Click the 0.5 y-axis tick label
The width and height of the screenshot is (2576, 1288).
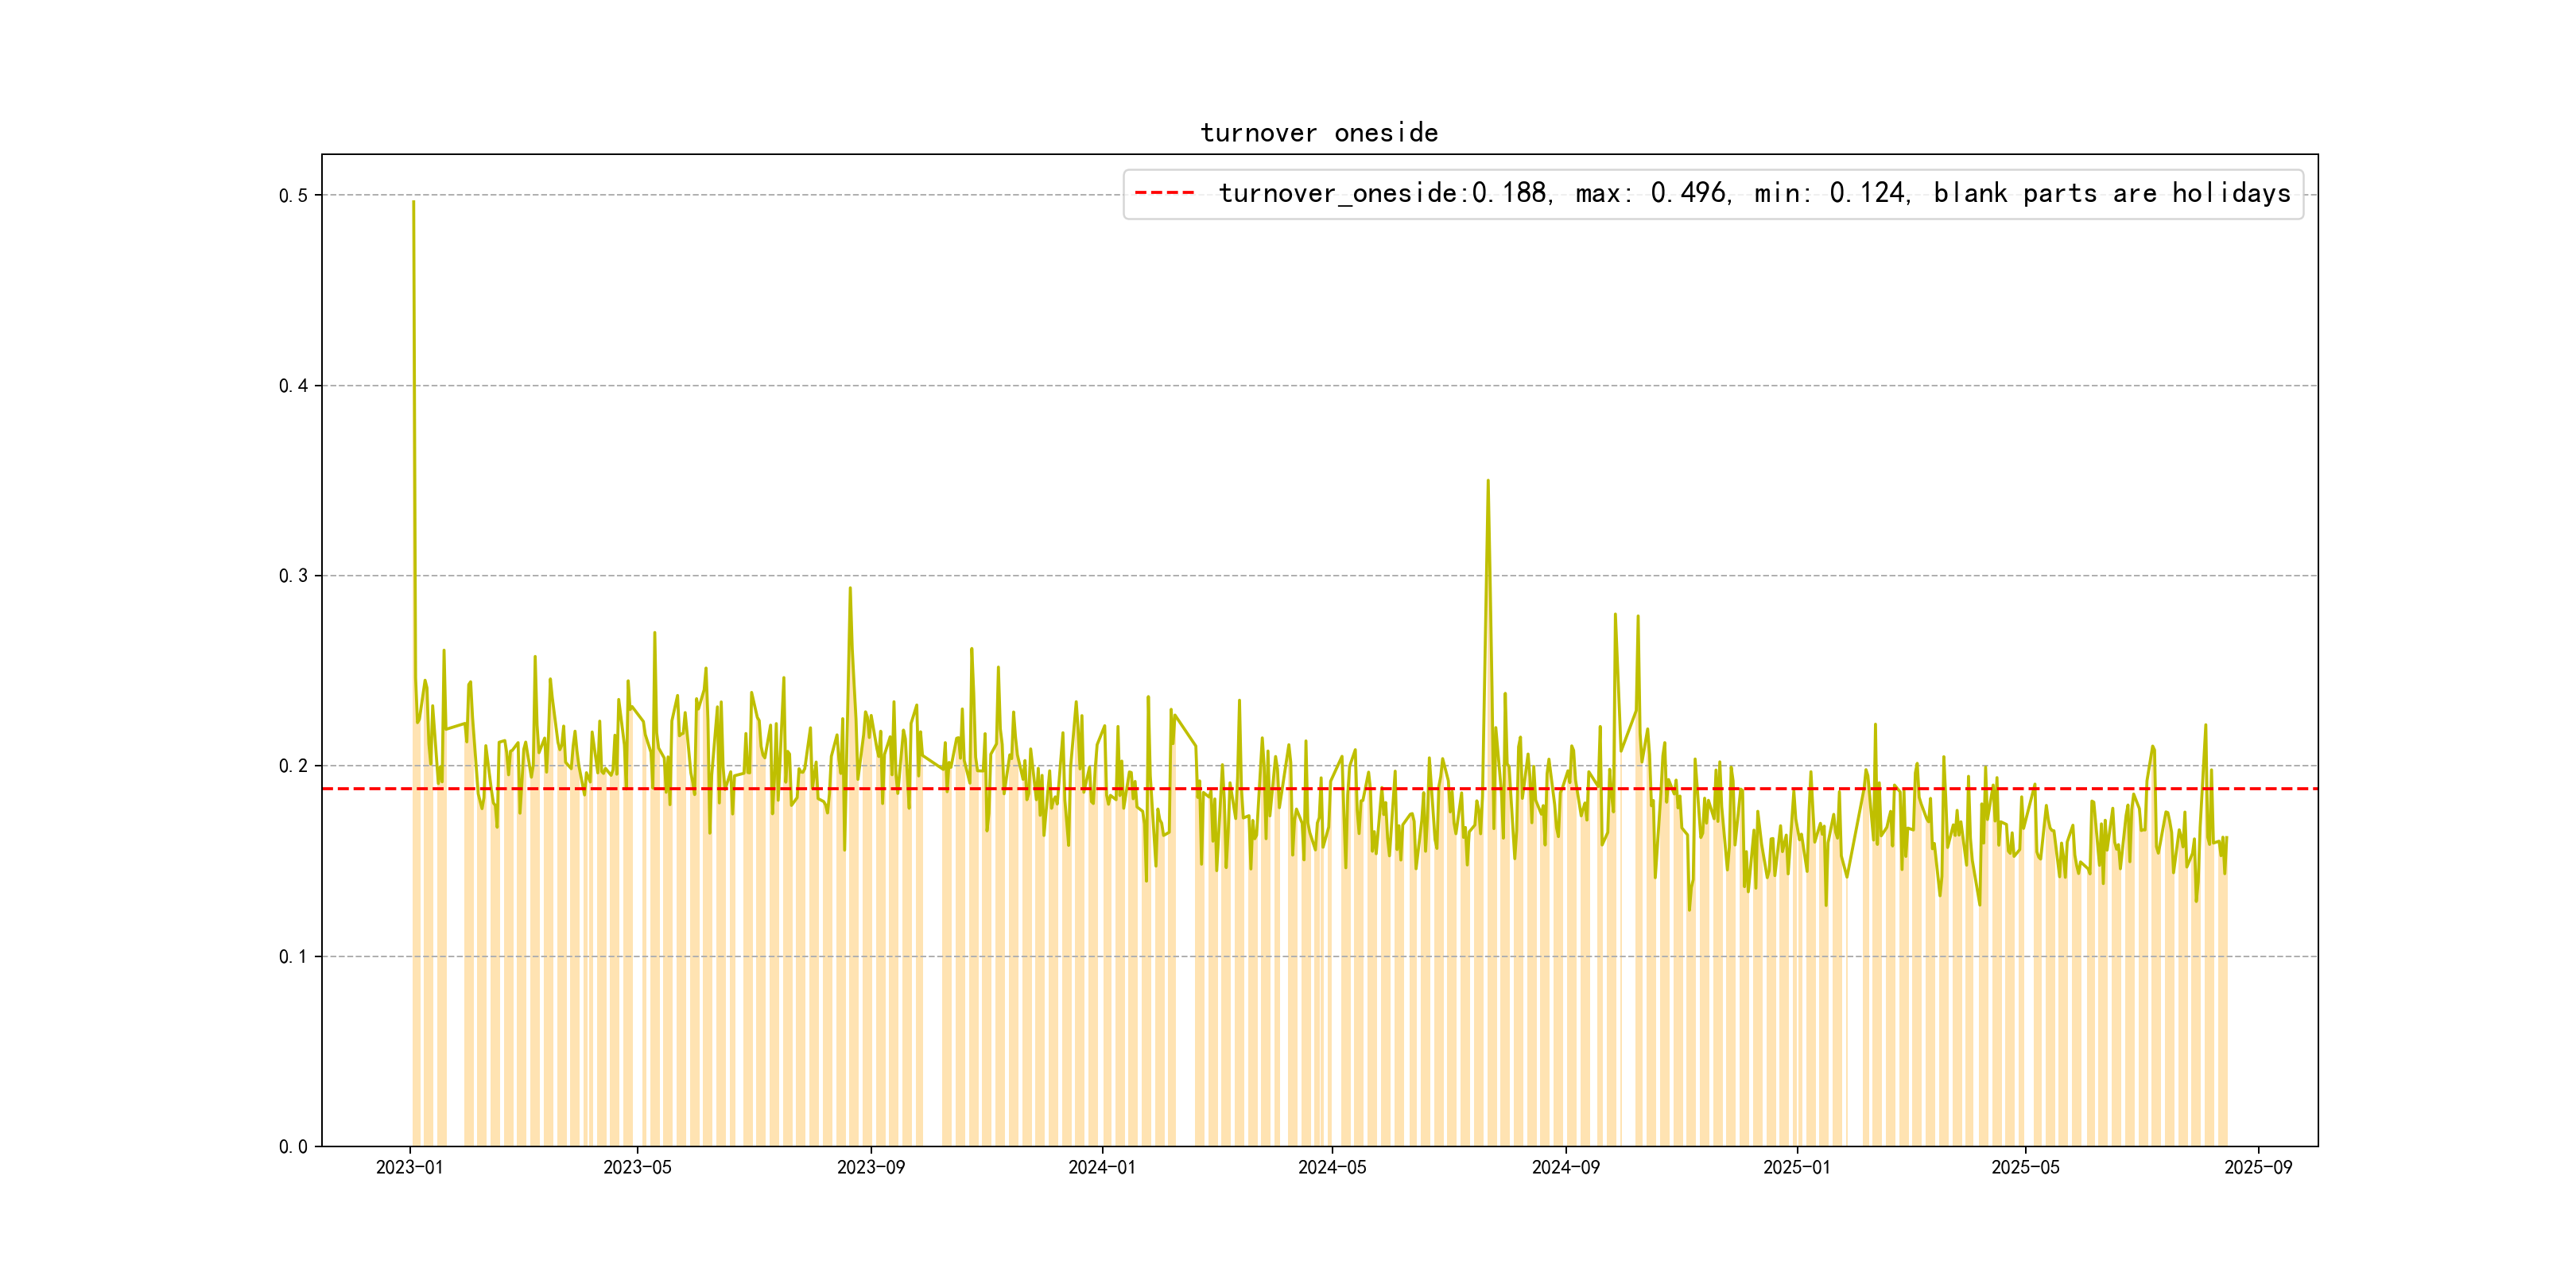(x=293, y=196)
